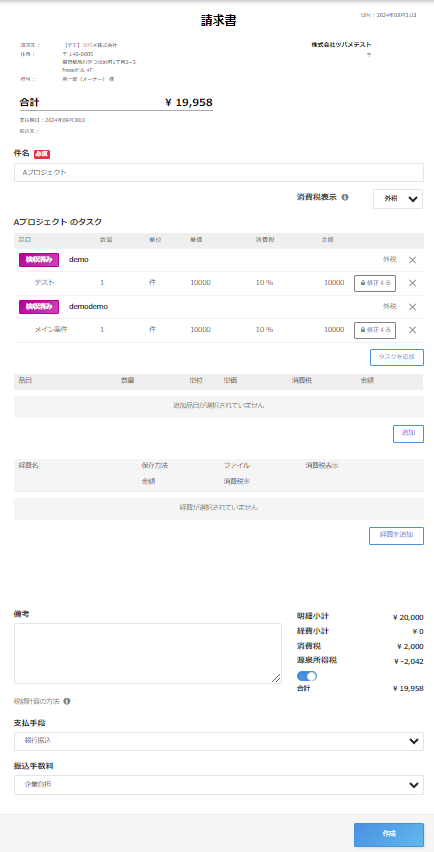Open the 外税 tax display dropdown
This screenshot has width=434, height=852.
click(x=398, y=199)
